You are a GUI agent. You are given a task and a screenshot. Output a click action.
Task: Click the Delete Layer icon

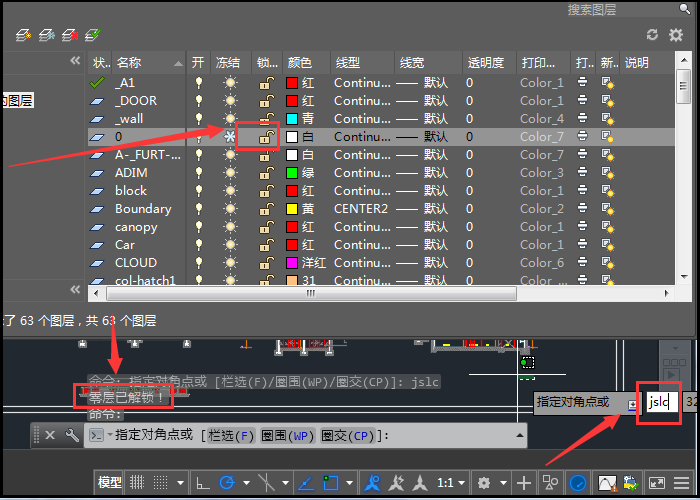click(x=70, y=35)
